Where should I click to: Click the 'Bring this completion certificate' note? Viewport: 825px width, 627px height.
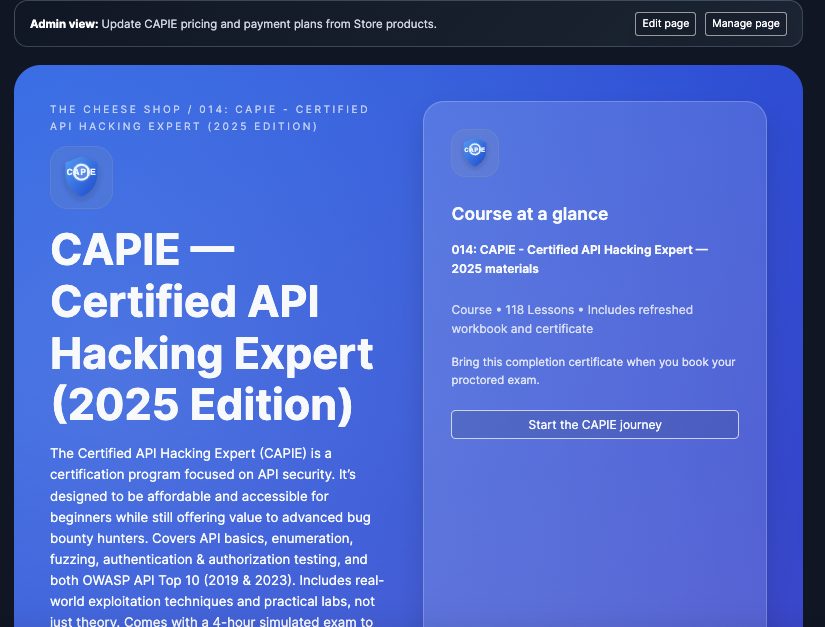tap(593, 371)
